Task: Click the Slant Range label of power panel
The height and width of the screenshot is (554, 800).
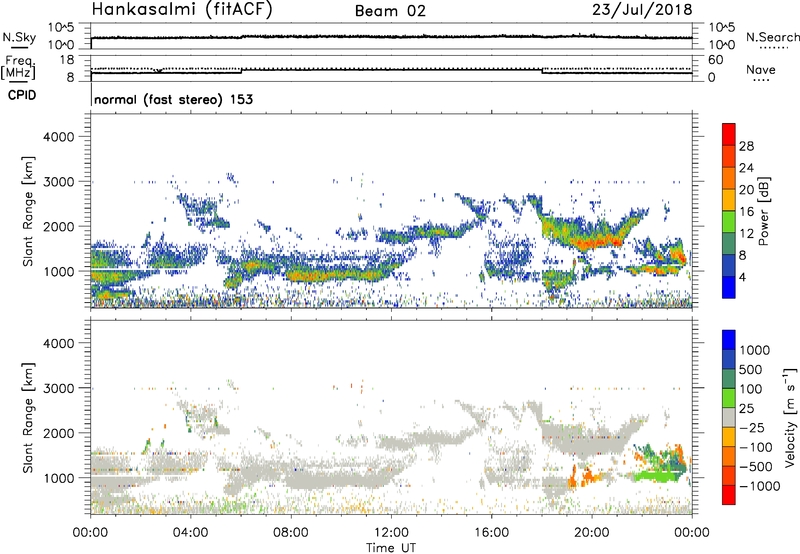Action: [28, 212]
